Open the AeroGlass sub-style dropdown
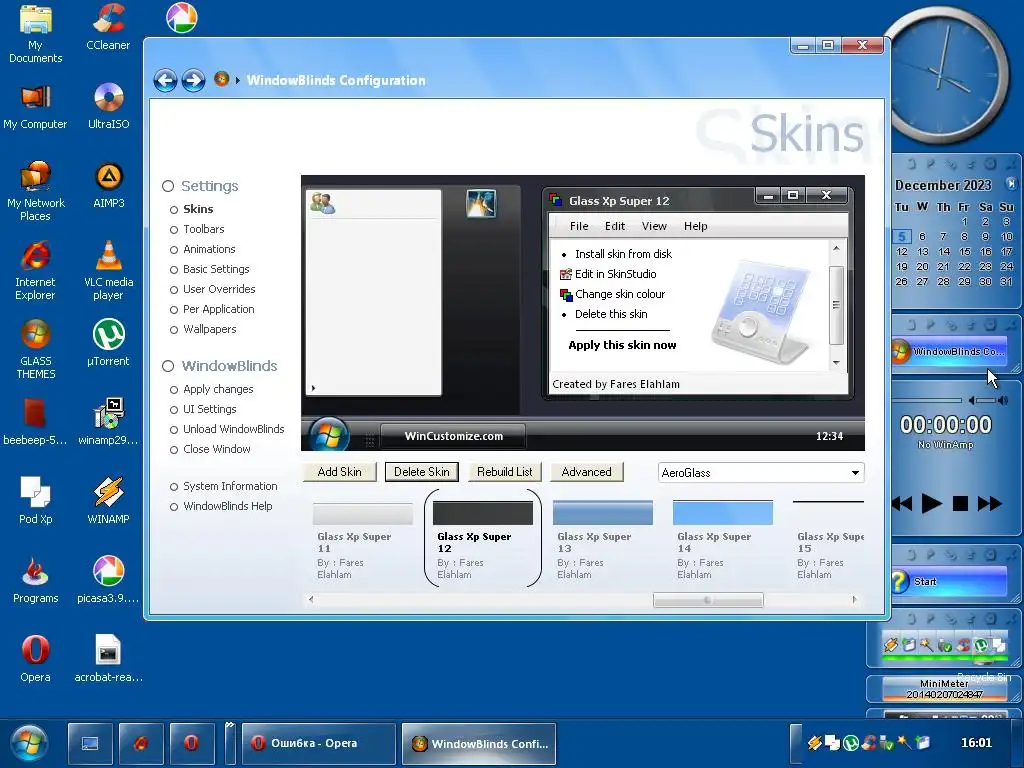 [761, 473]
